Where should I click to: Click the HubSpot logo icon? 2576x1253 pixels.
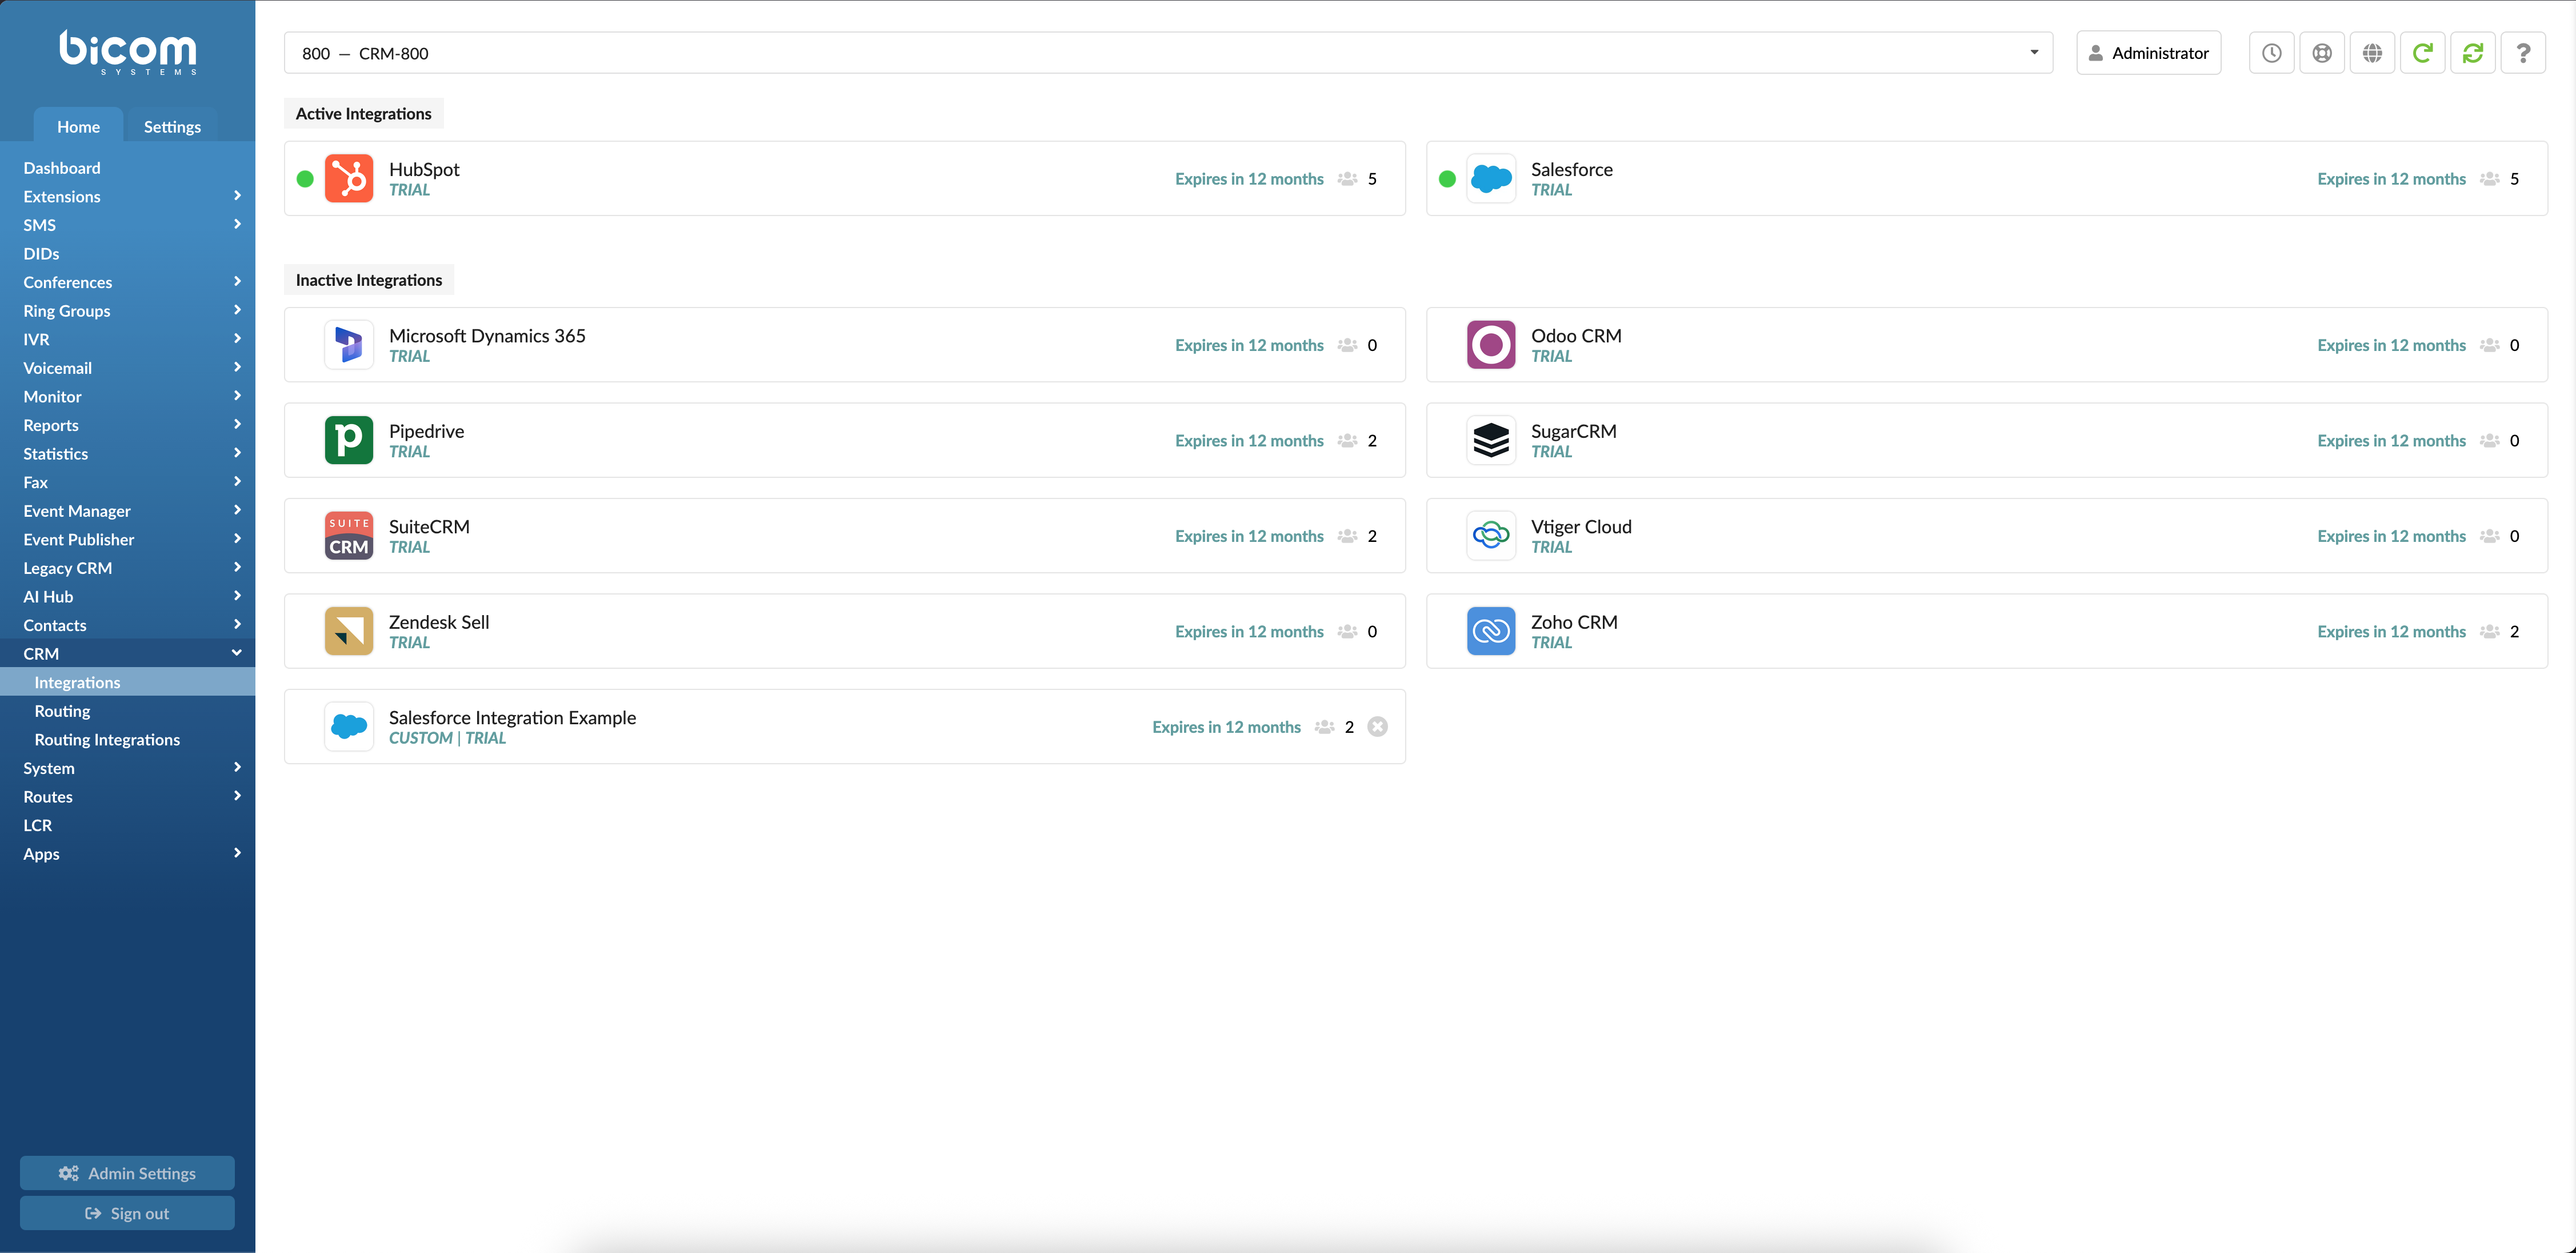[349, 178]
